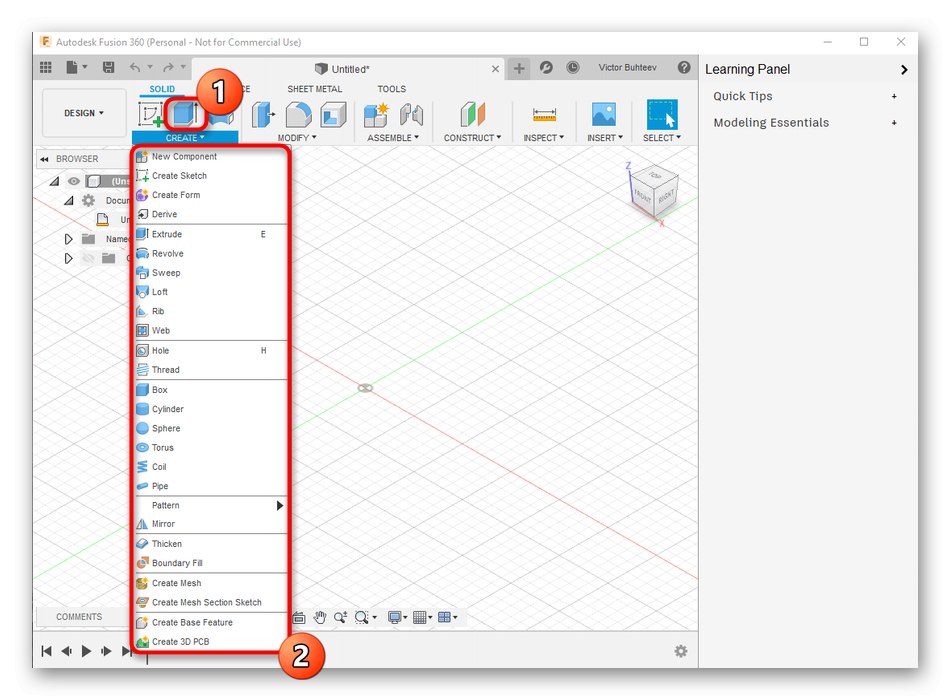
Task: Click the Measure ruler Inspect icon
Action: click(x=544, y=115)
